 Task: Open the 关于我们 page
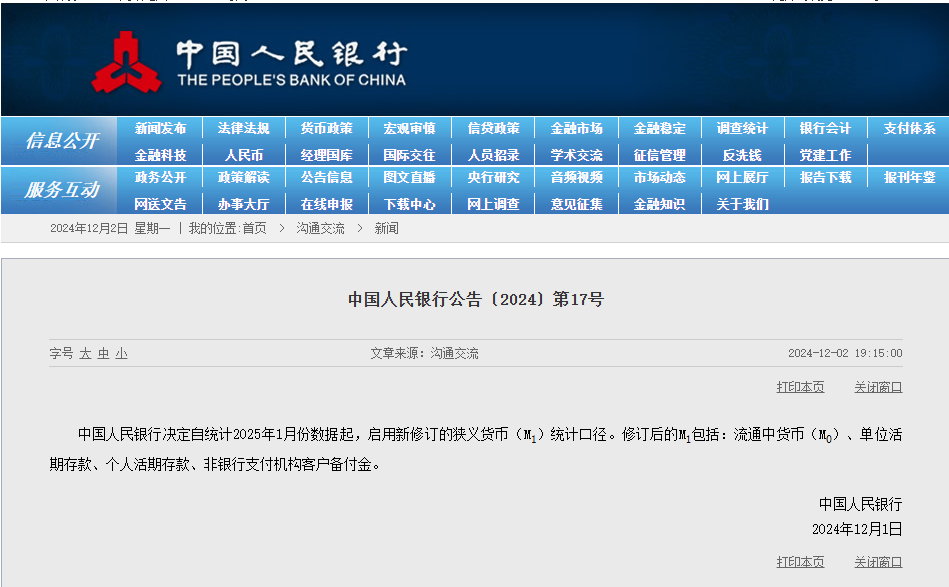tap(742, 204)
